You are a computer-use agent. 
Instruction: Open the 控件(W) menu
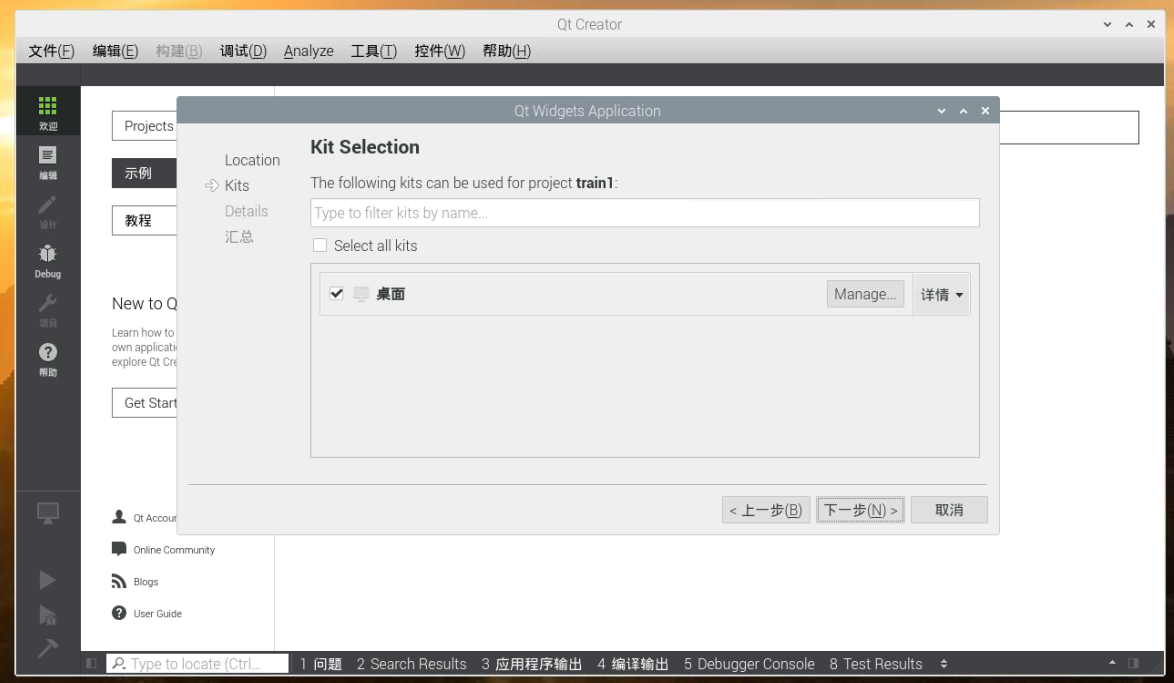click(440, 51)
